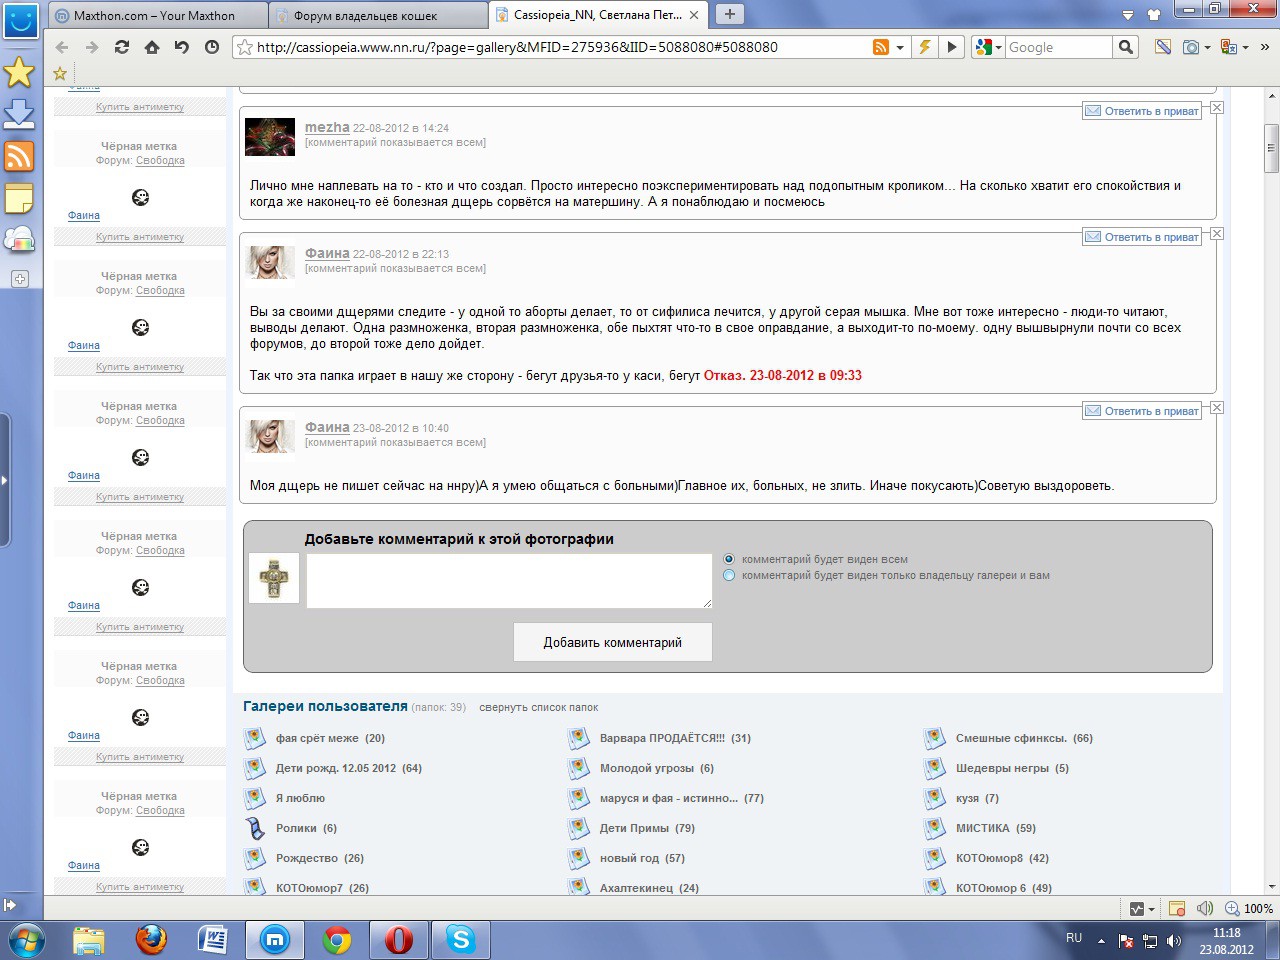This screenshot has width=1280, height=960.
Task: Expand the snapshot camera dropdown
Action: [x=1207, y=47]
